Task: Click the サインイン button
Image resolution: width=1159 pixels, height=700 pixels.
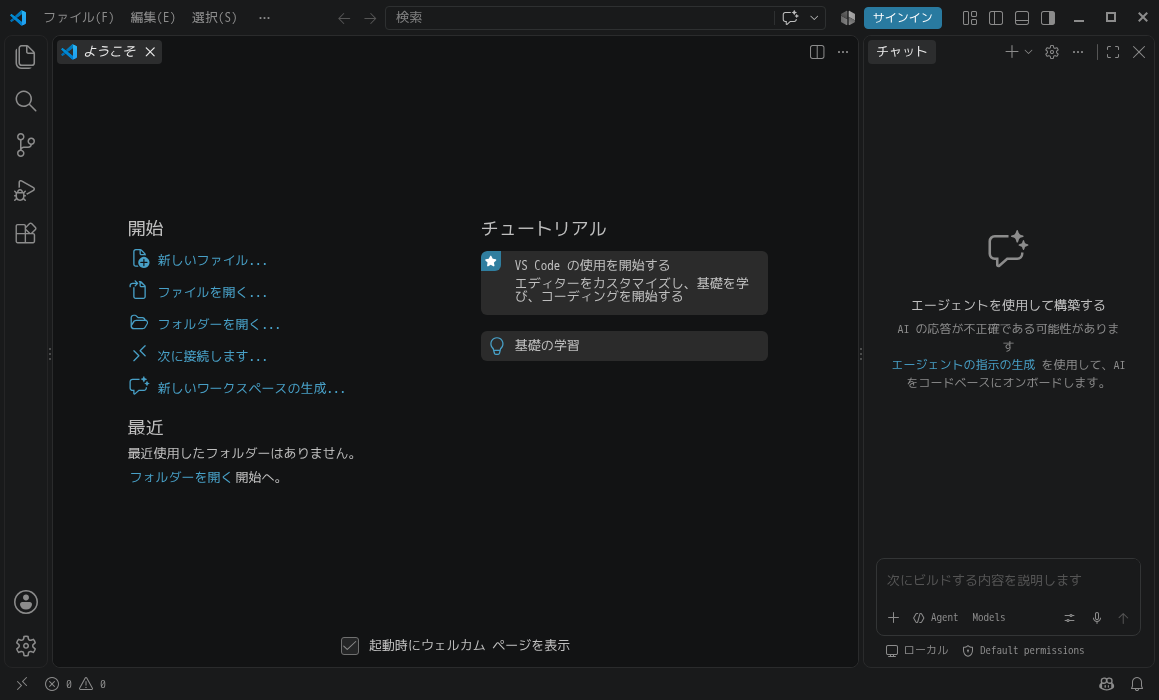Action: click(903, 18)
